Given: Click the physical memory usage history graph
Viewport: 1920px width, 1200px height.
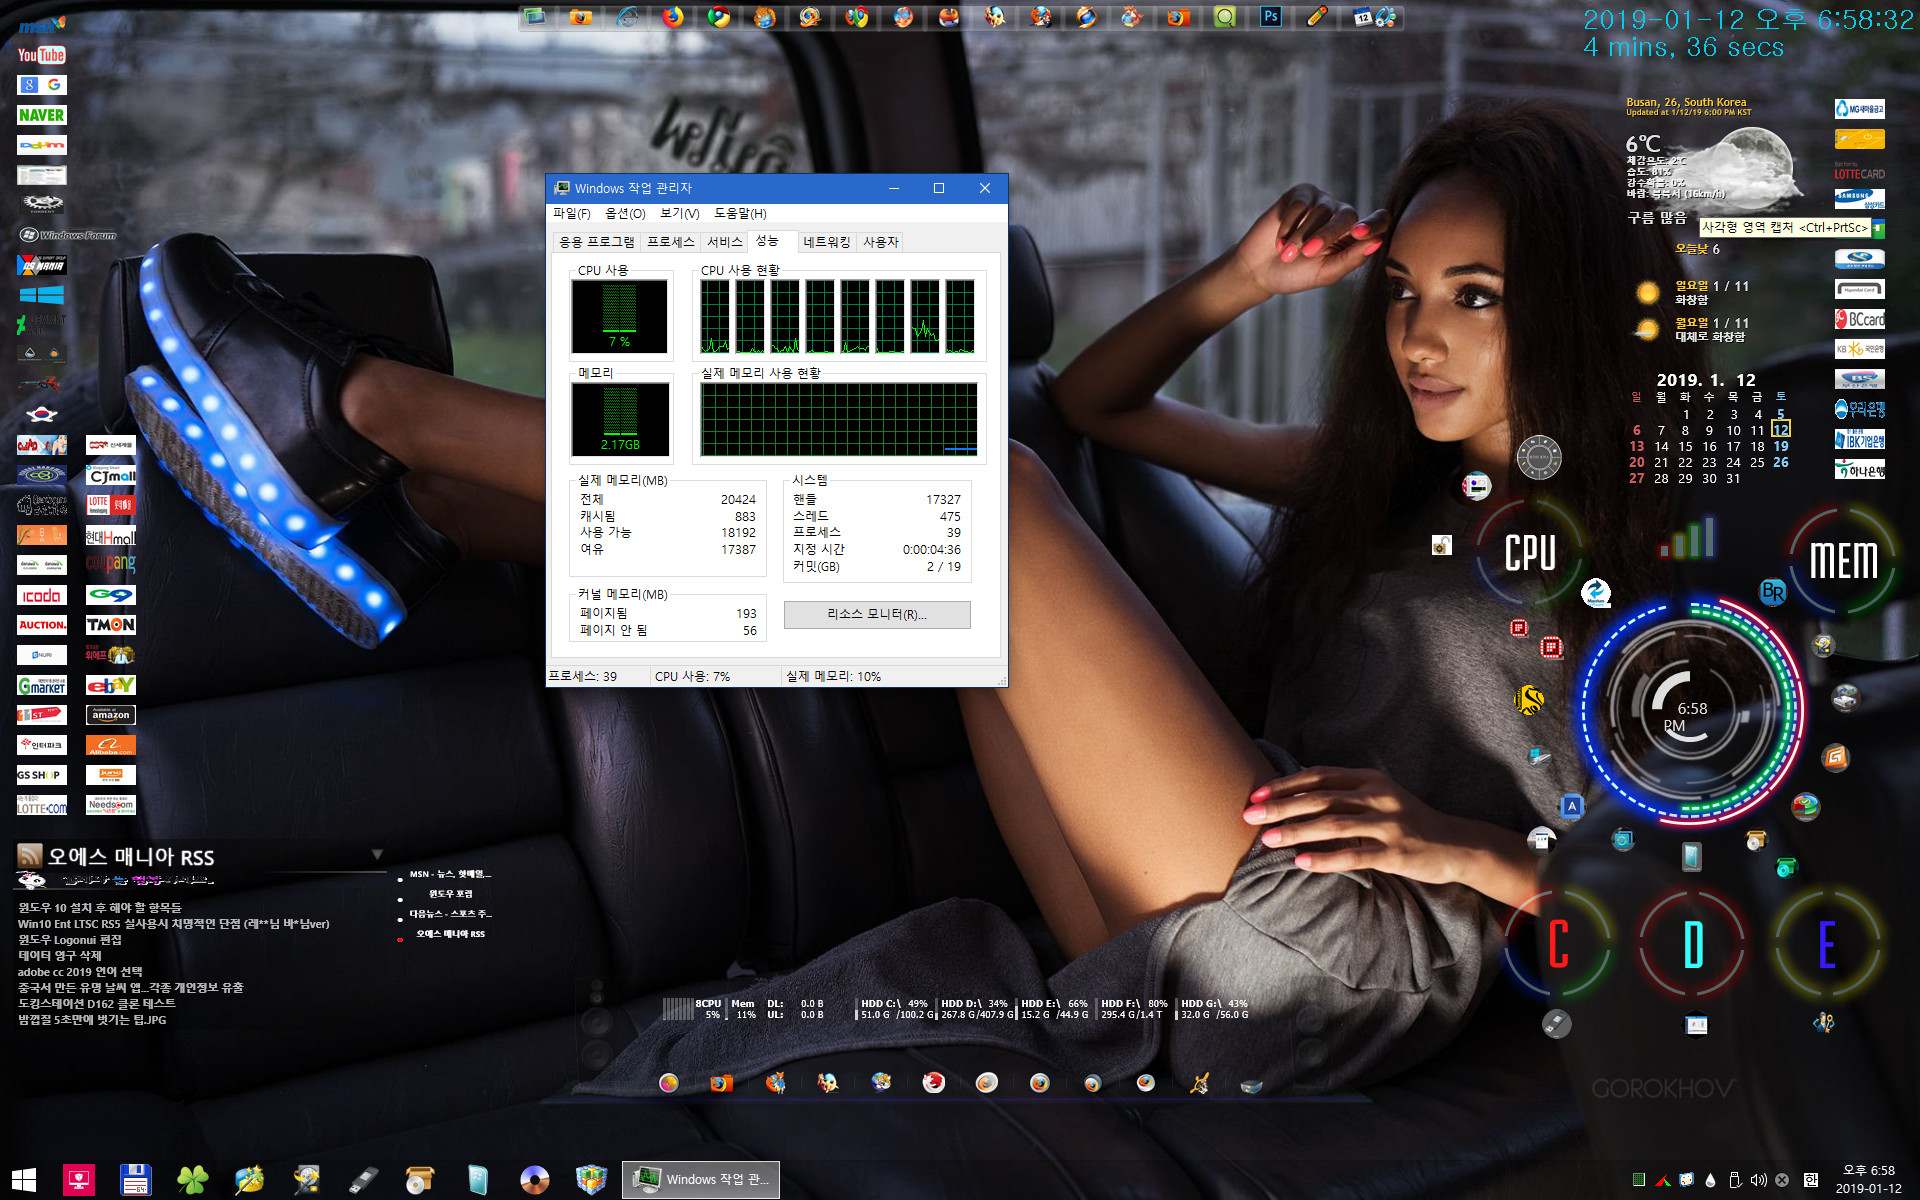Looking at the screenshot, I should coord(839,420).
